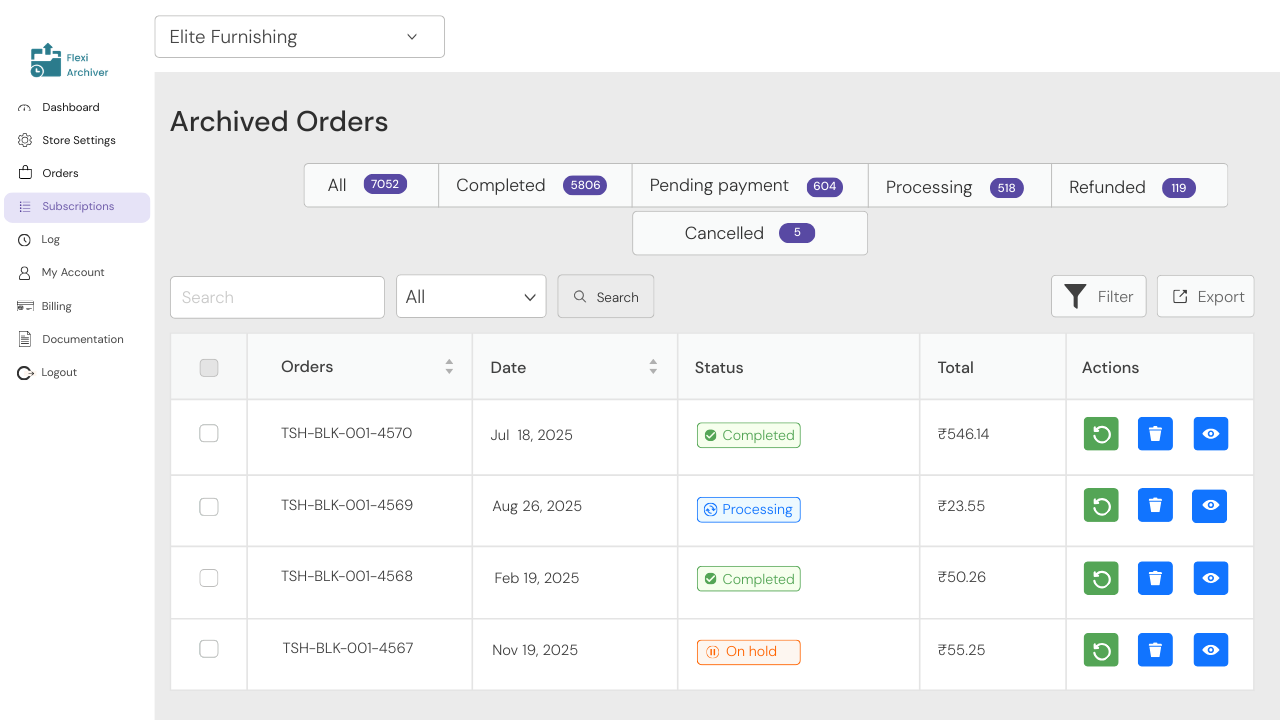The height and width of the screenshot is (720, 1280).
Task: Toggle Date column sort arrows
Action: (x=653, y=367)
